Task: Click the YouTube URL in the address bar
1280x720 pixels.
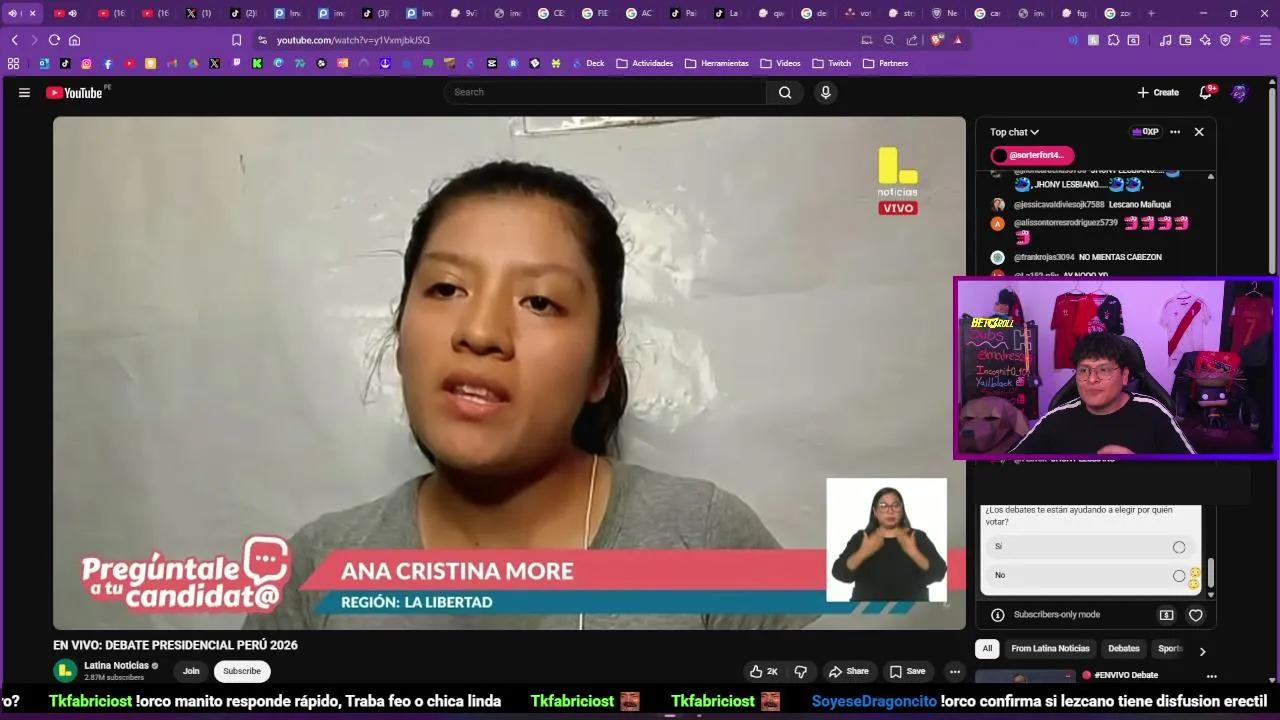Action: pyautogui.click(x=353, y=40)
